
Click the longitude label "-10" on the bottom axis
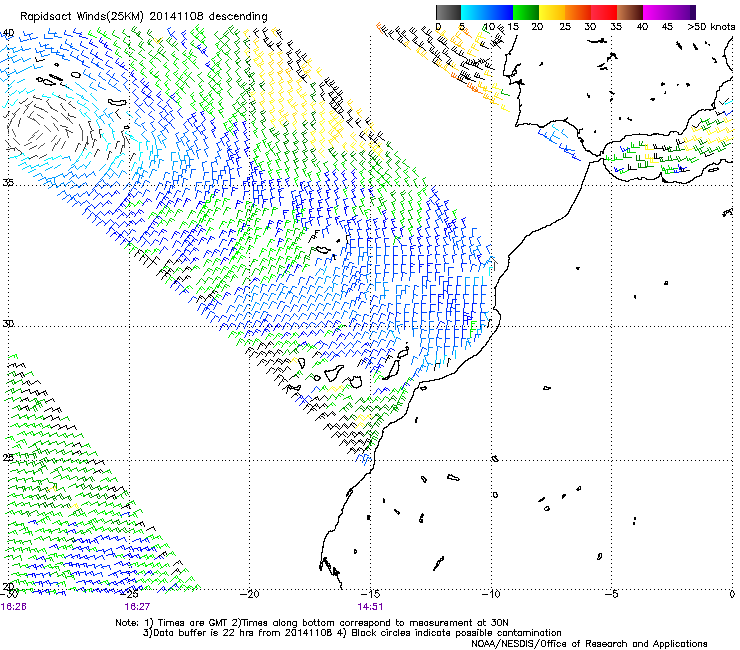(x=491, y=594)
